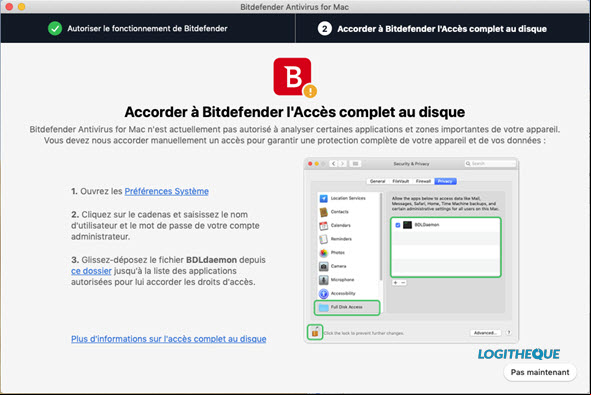This screenshot has height=395, width=591.
Task: Minimize the Bitdefender window with yellow button
Action: click(x=21, y=6)
